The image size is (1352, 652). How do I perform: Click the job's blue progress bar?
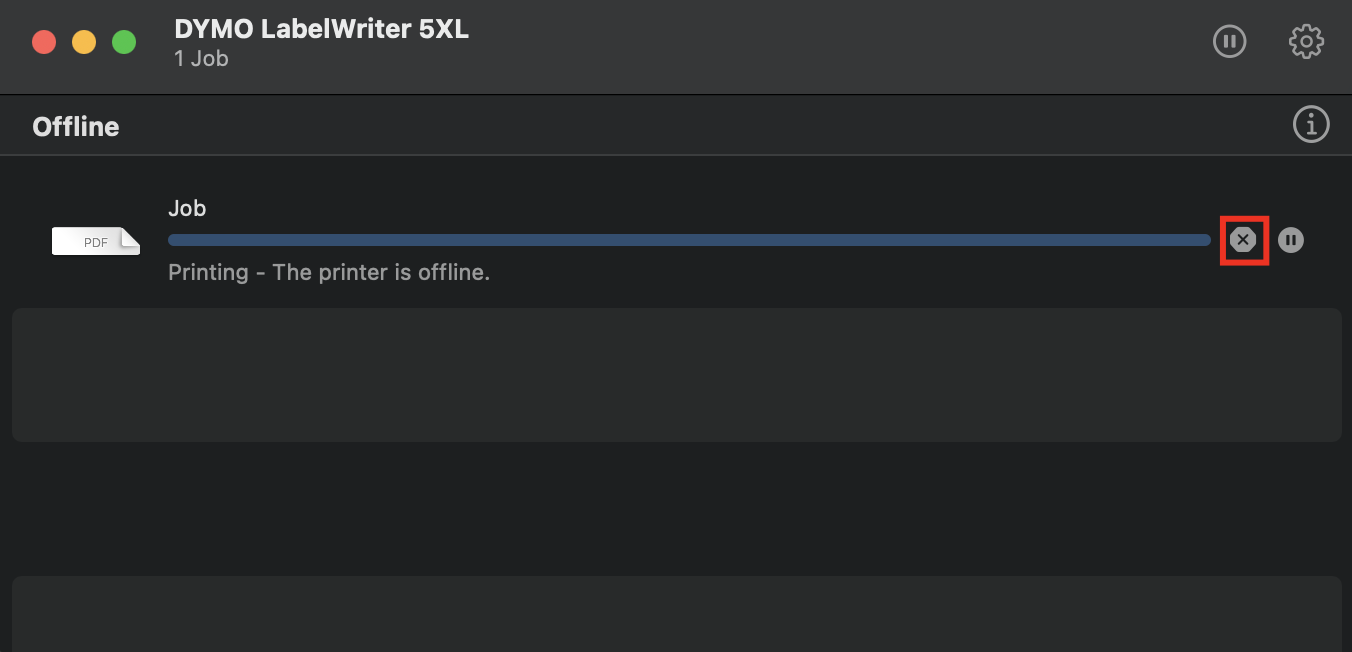coord(689,240)
